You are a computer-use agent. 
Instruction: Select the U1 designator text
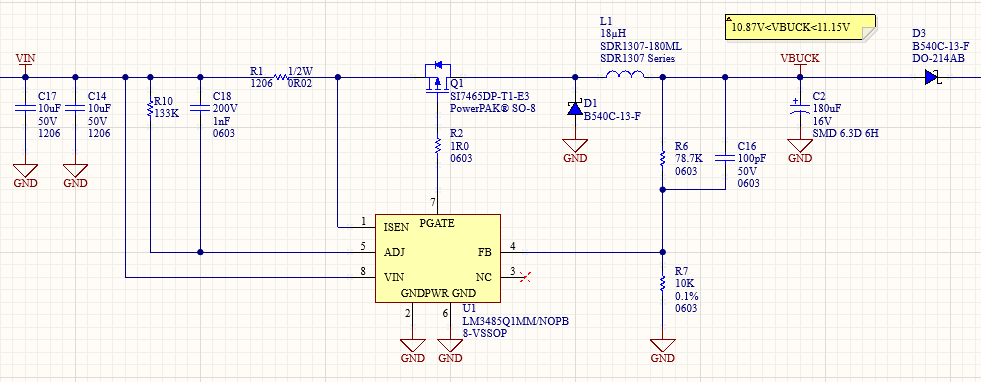click(x=468, y=309)
